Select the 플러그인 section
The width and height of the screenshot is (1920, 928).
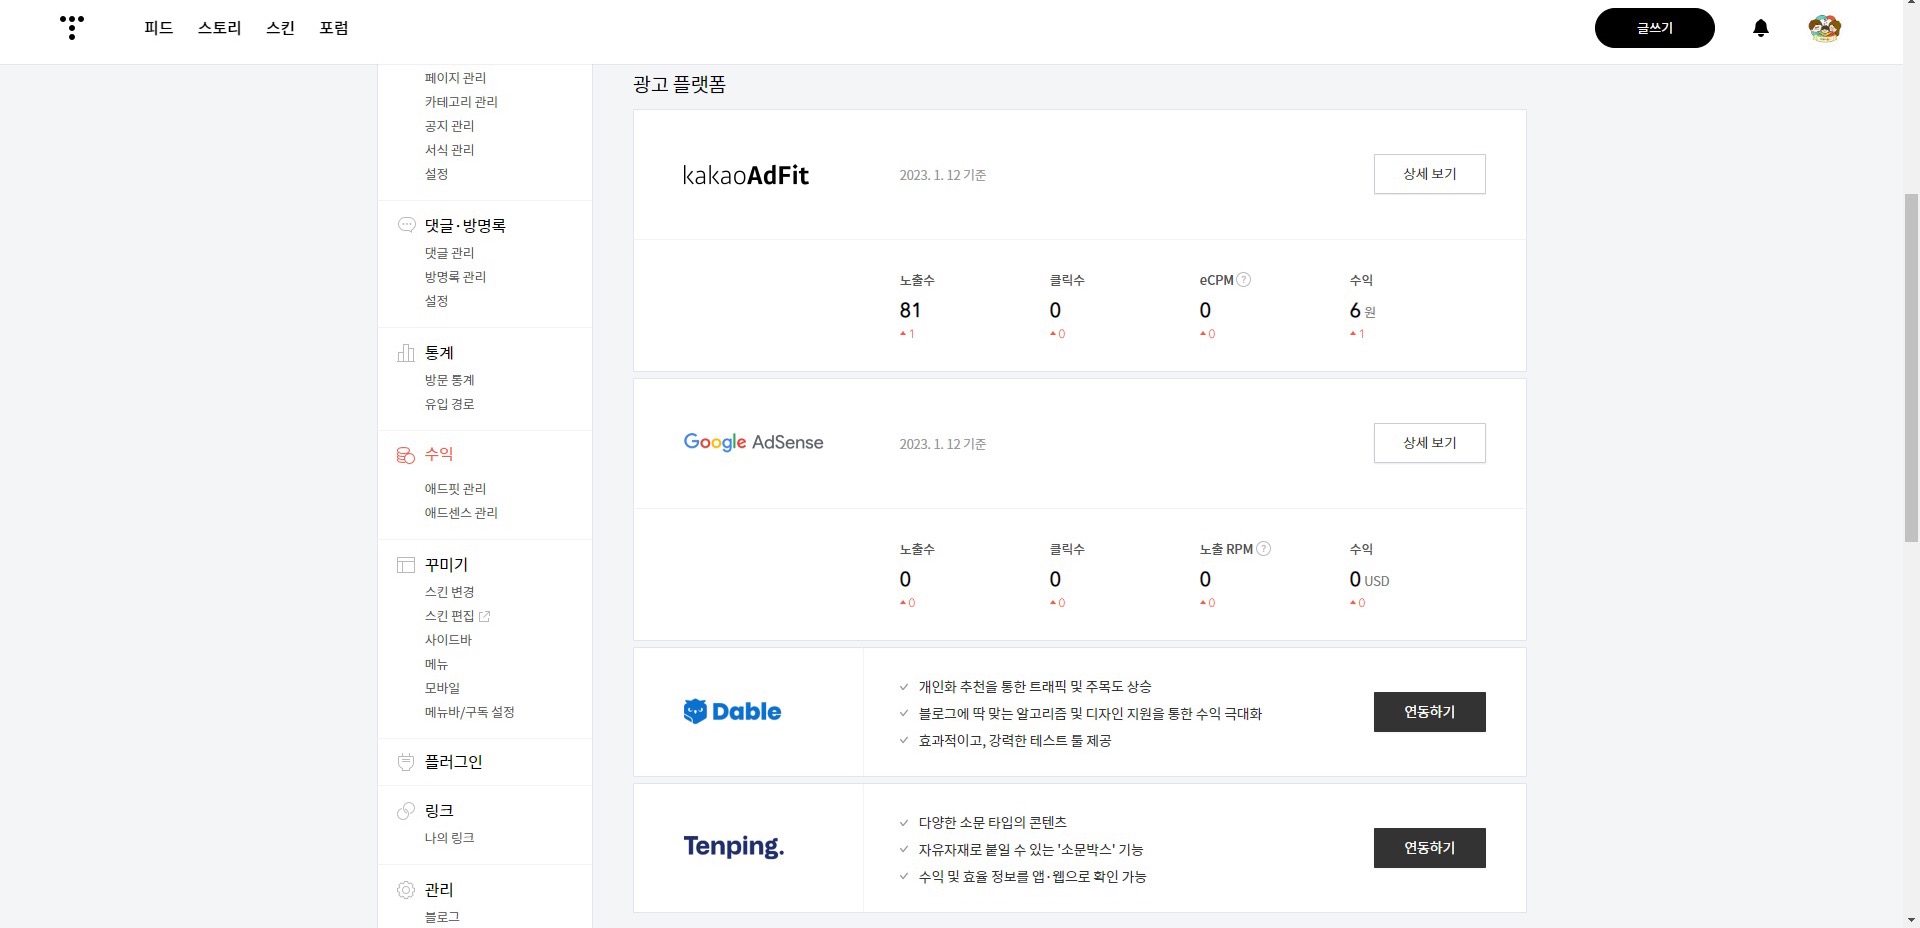[453, 762]
